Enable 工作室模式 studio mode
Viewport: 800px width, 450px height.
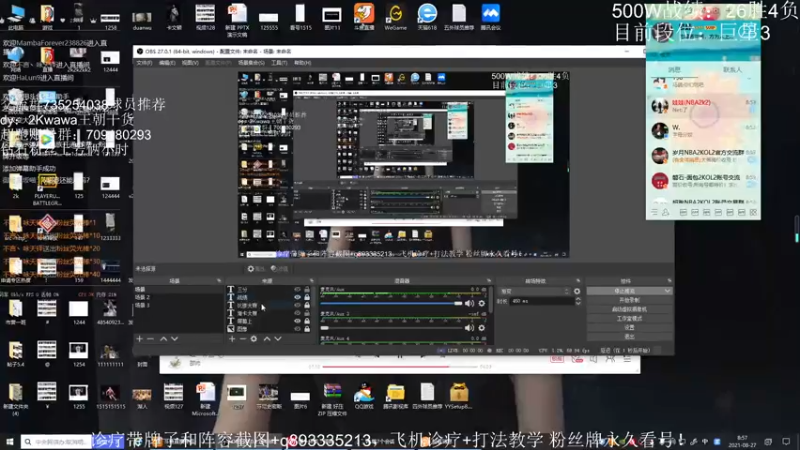(629, 318)
